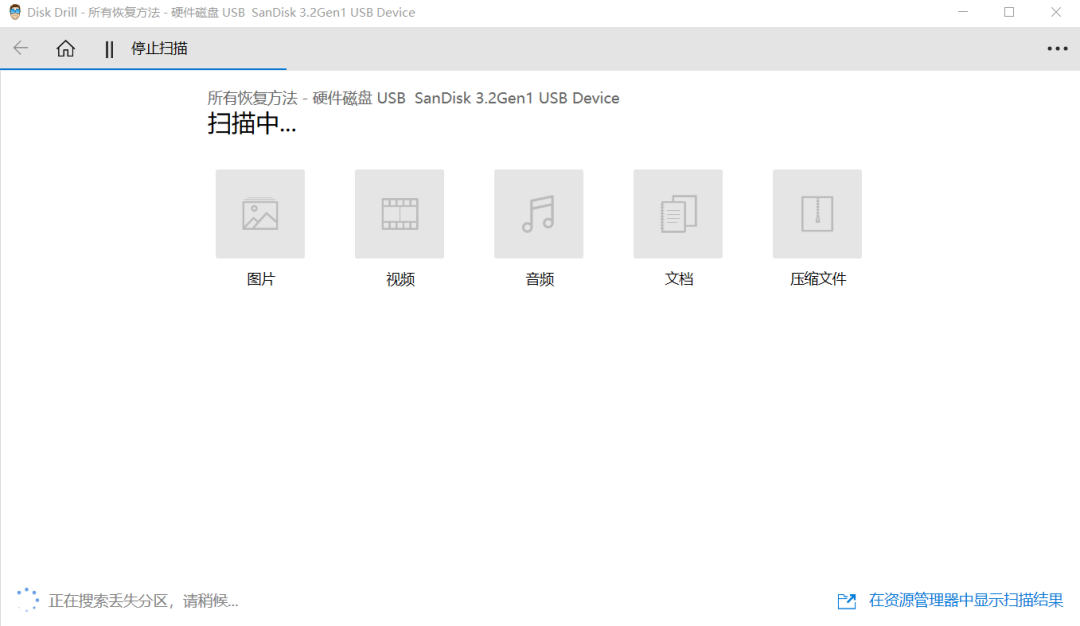This screenshot has height=626, width=1080.
Task: Select the 音频 (Audio) category icon
Action: 538,213
